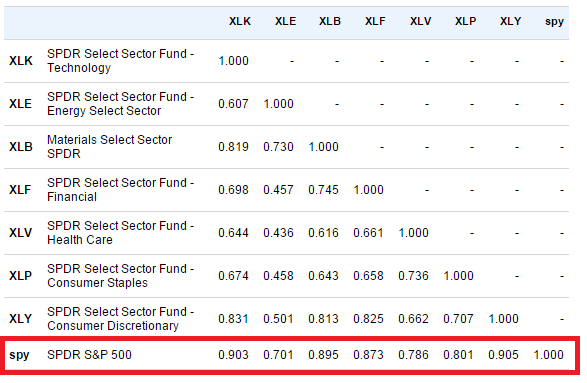Click the 0.903 spy-XLK correlation value

coord(233,355)
